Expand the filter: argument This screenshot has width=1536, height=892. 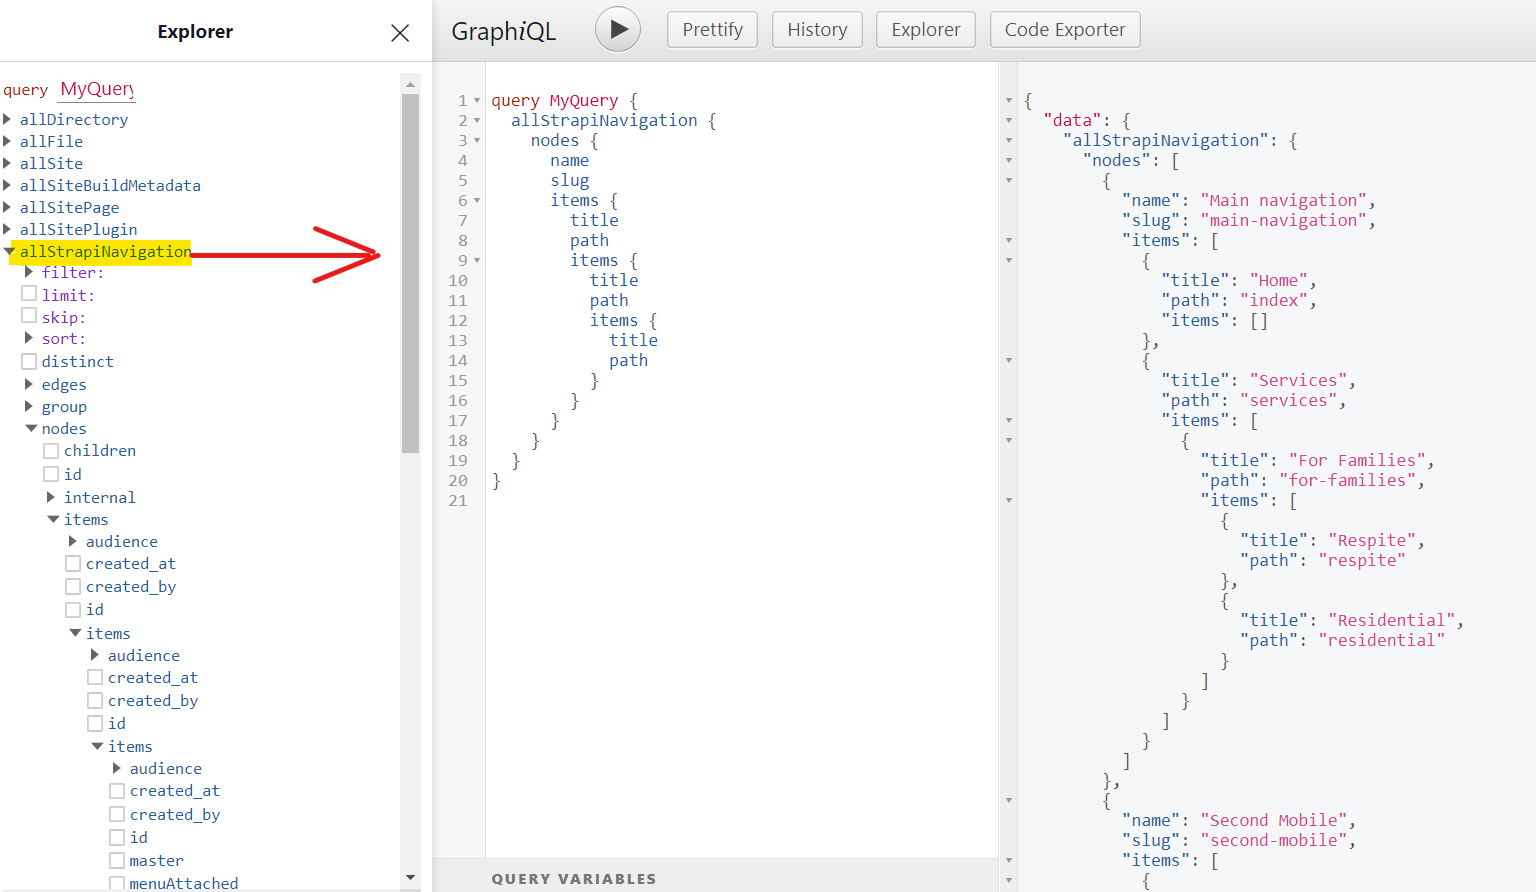click(x=29, y=272)
